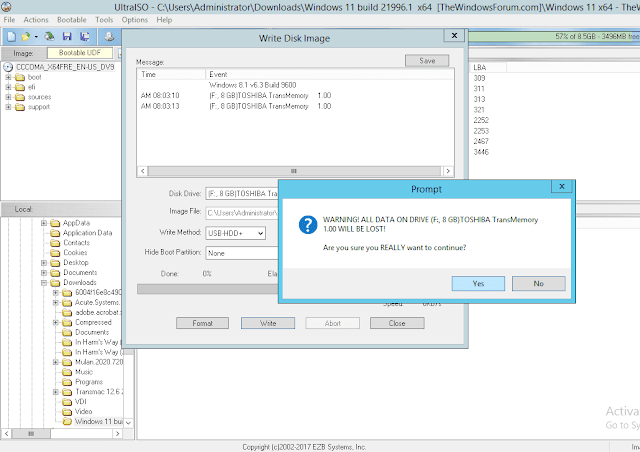
Task: Click the Bootable UDF image type box
Action: click(x=80, y=53)
